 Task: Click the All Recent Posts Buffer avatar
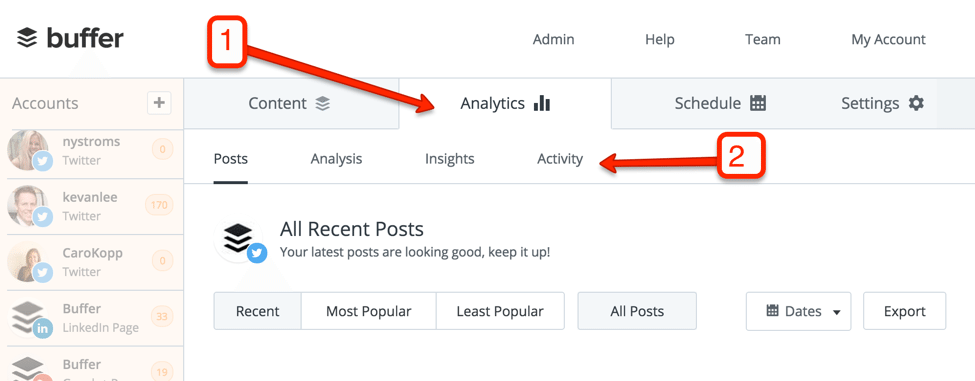239,240
